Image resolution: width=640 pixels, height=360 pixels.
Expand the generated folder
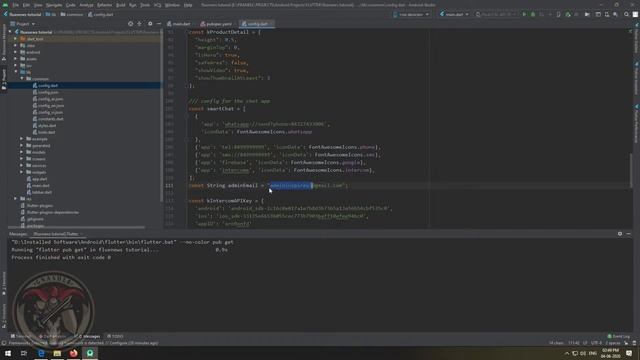click(22, 145)
